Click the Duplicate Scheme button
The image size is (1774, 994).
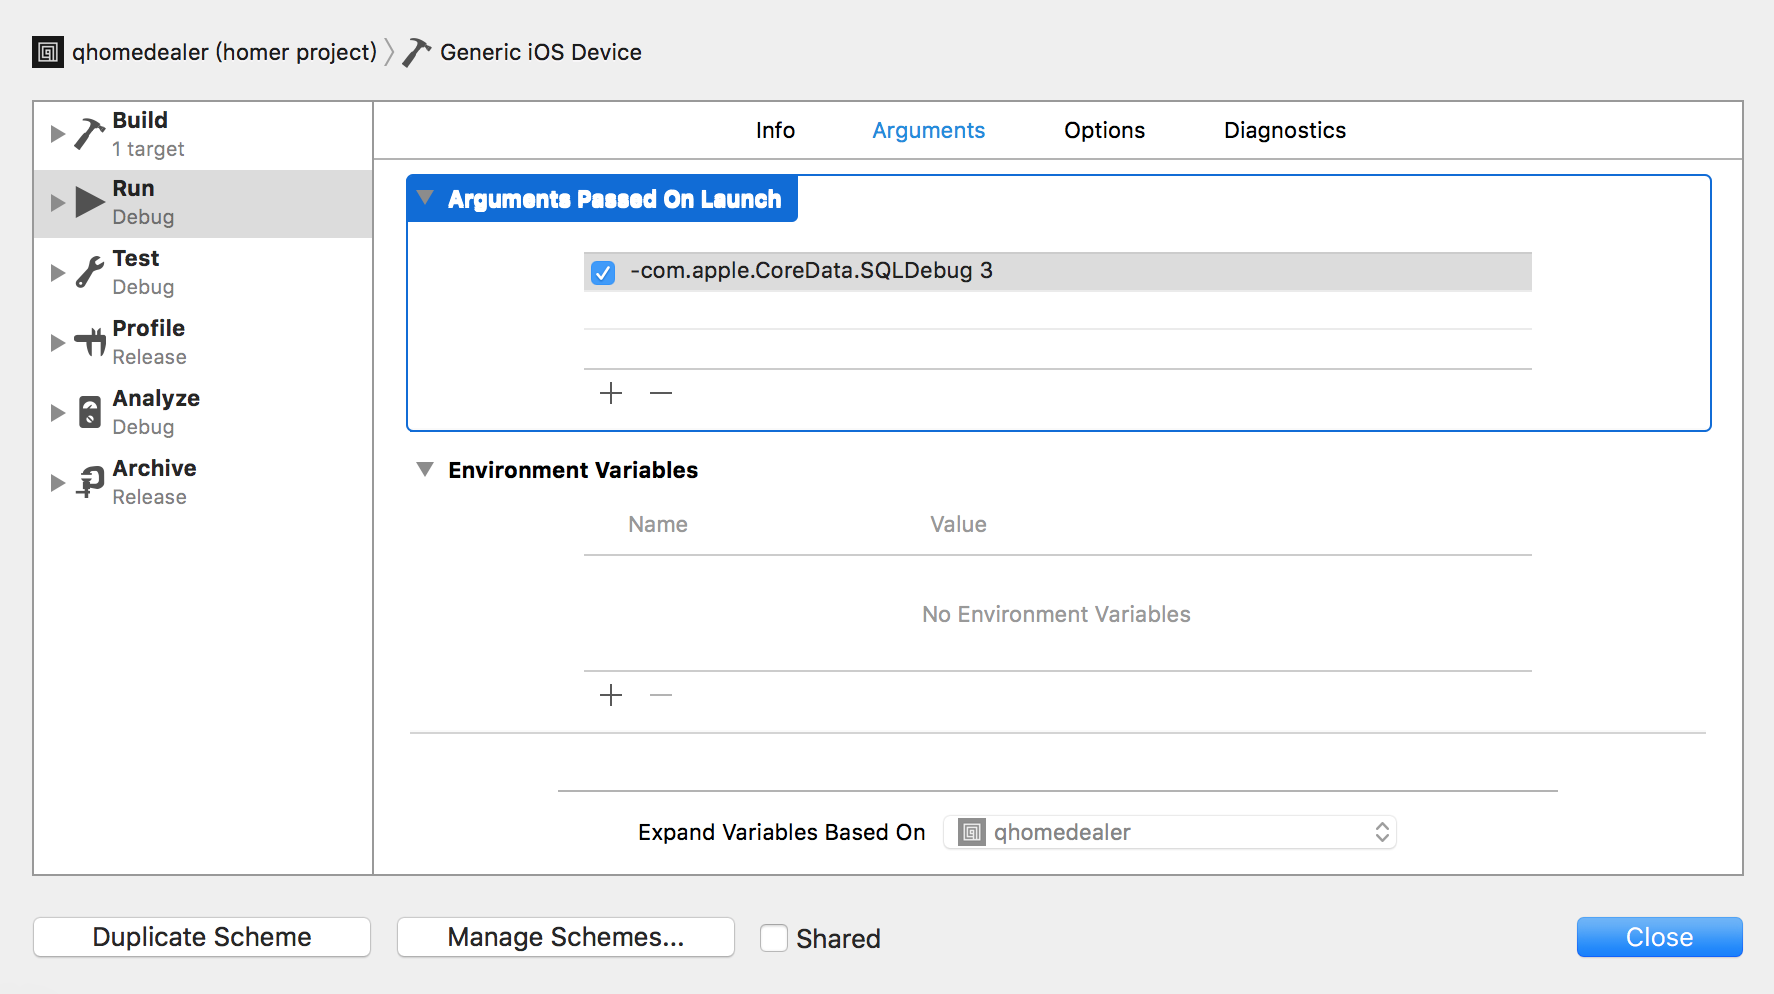click(202, 937)
